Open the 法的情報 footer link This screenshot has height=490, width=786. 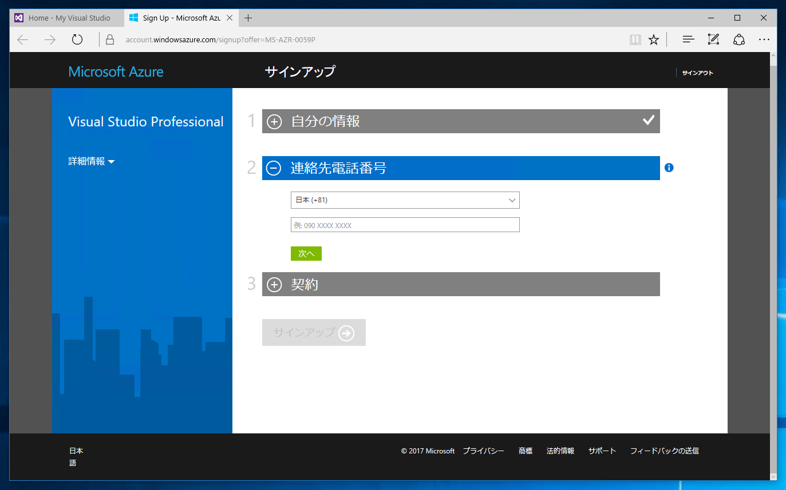560,451
